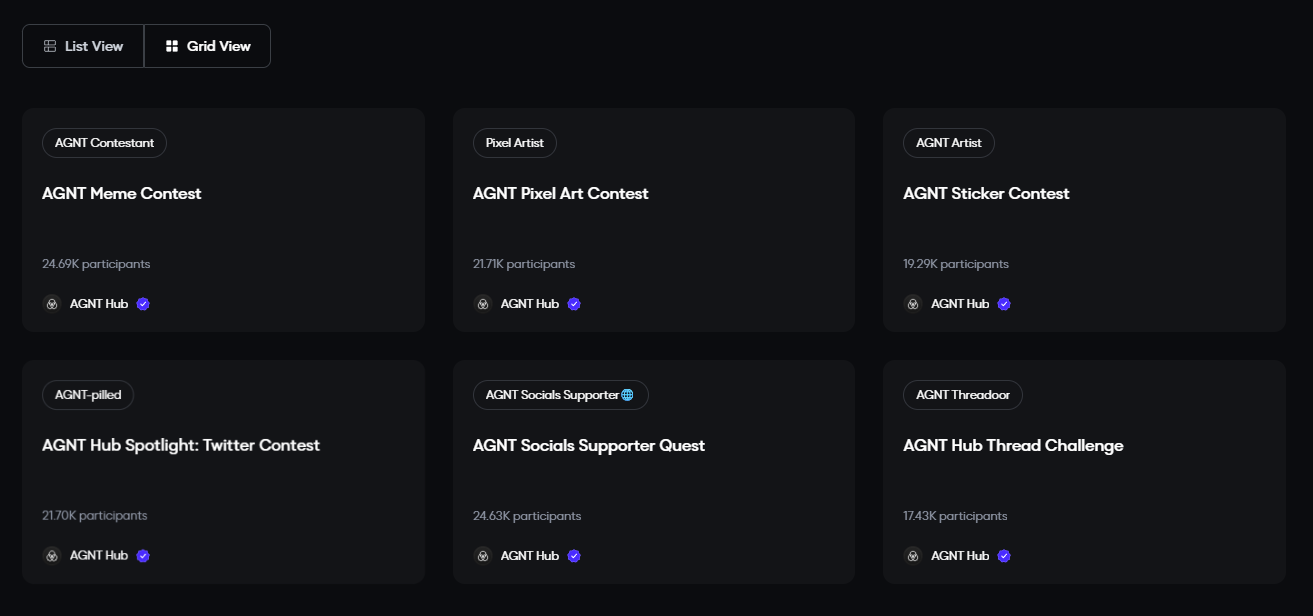Click the AGNT Hub avatar on AGNT Meme Contest

point(52,303)
